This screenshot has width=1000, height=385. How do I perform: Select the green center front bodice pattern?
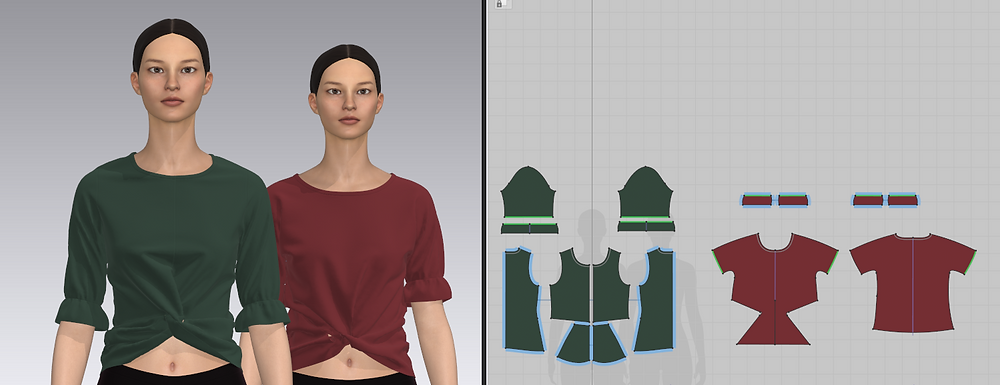click(x=591, y=284)
